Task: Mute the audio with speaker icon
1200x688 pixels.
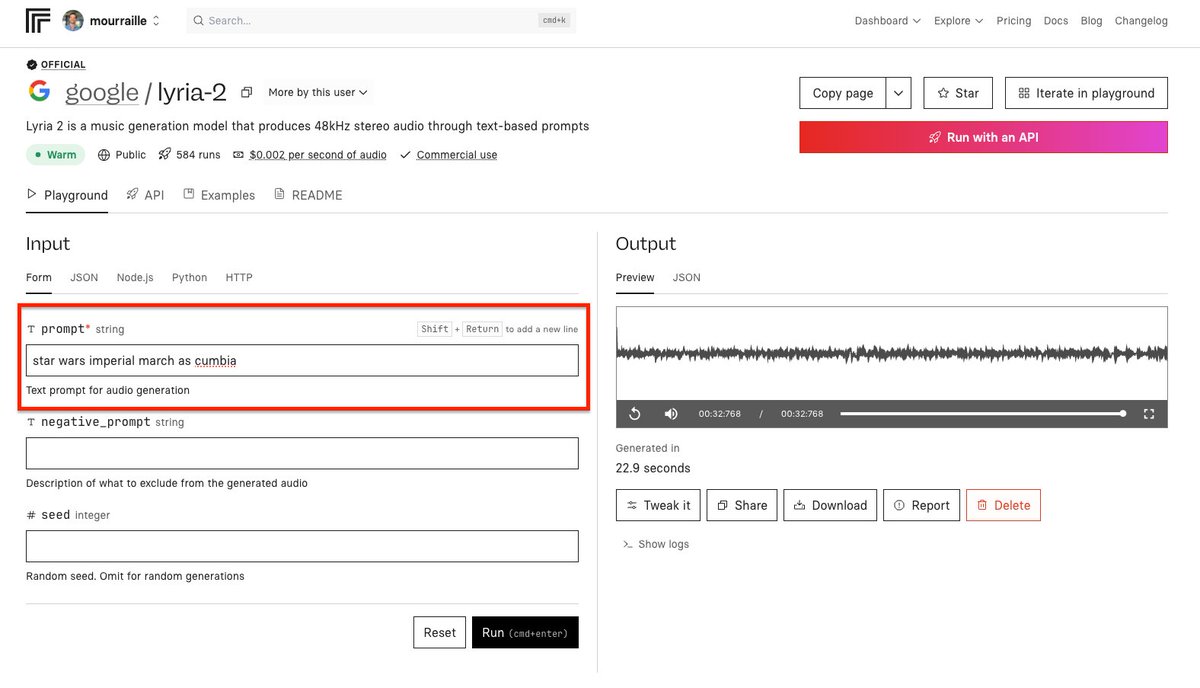Action: click(x=671, y=414)
